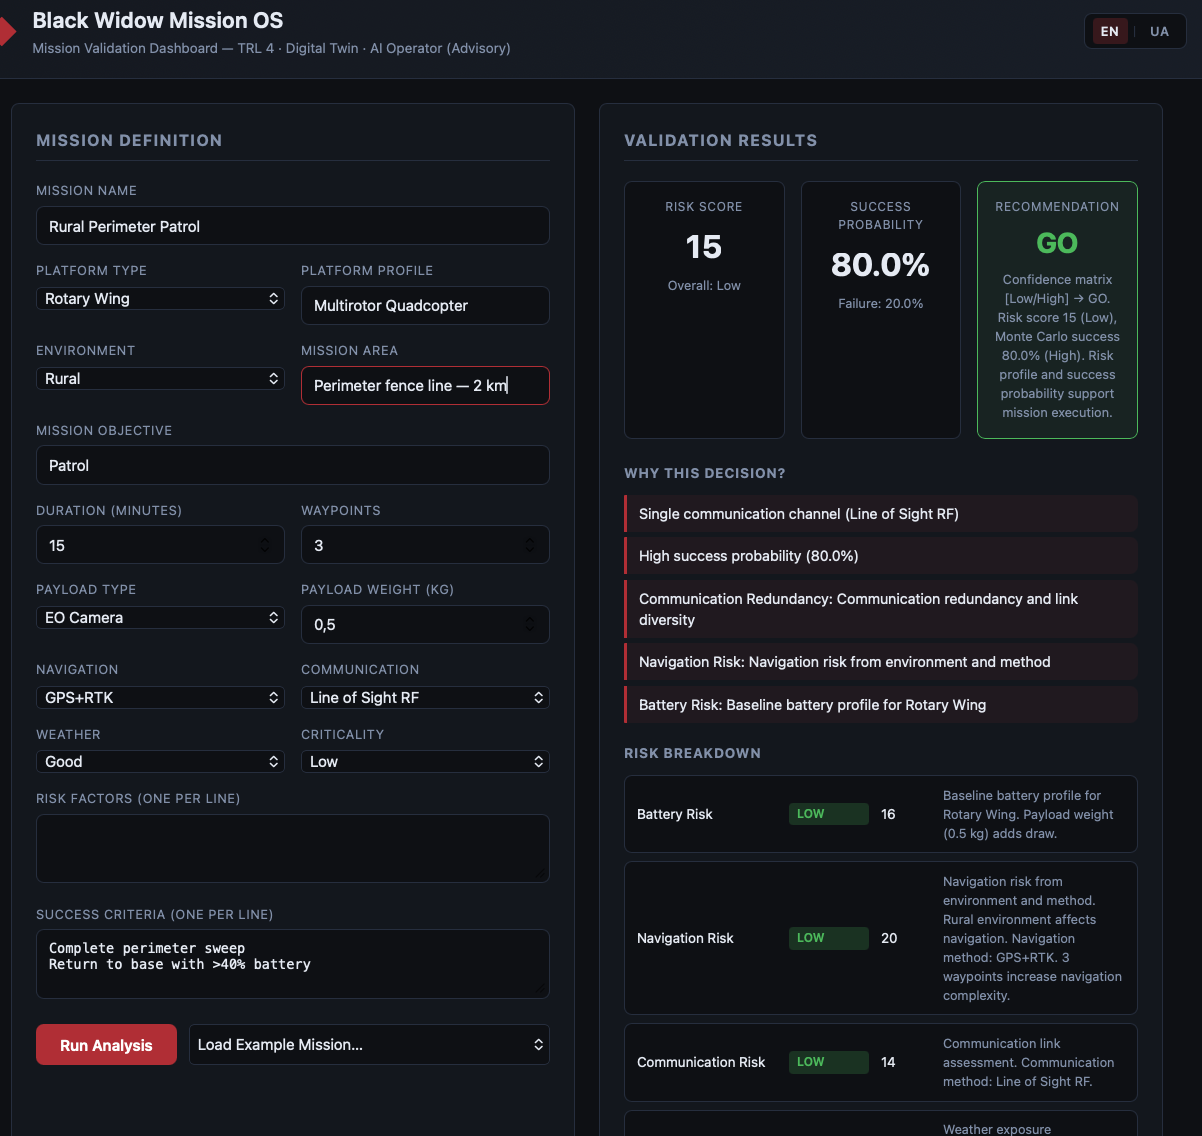Open the Communication Line of Sight RF dropdown
The image size is (1202, 1136).
(425, 697)
